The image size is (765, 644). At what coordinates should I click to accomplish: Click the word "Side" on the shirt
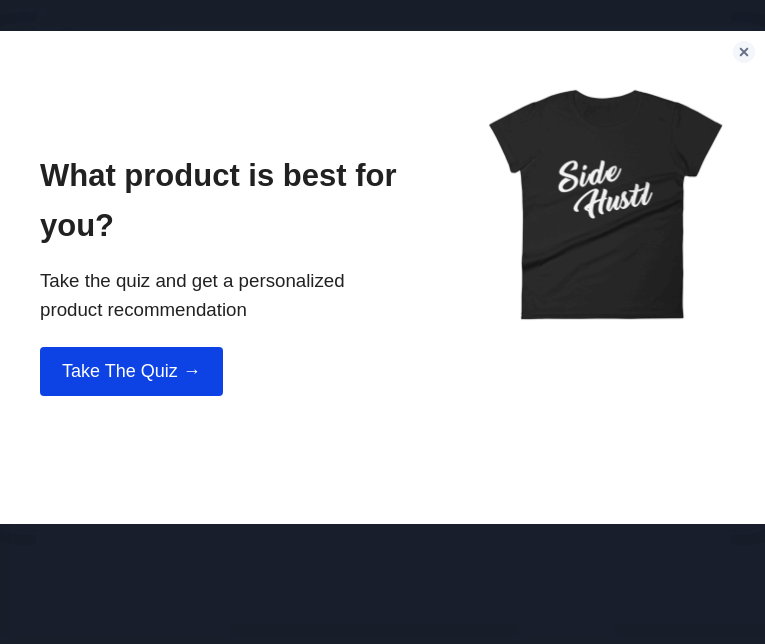tap(588, 174)
